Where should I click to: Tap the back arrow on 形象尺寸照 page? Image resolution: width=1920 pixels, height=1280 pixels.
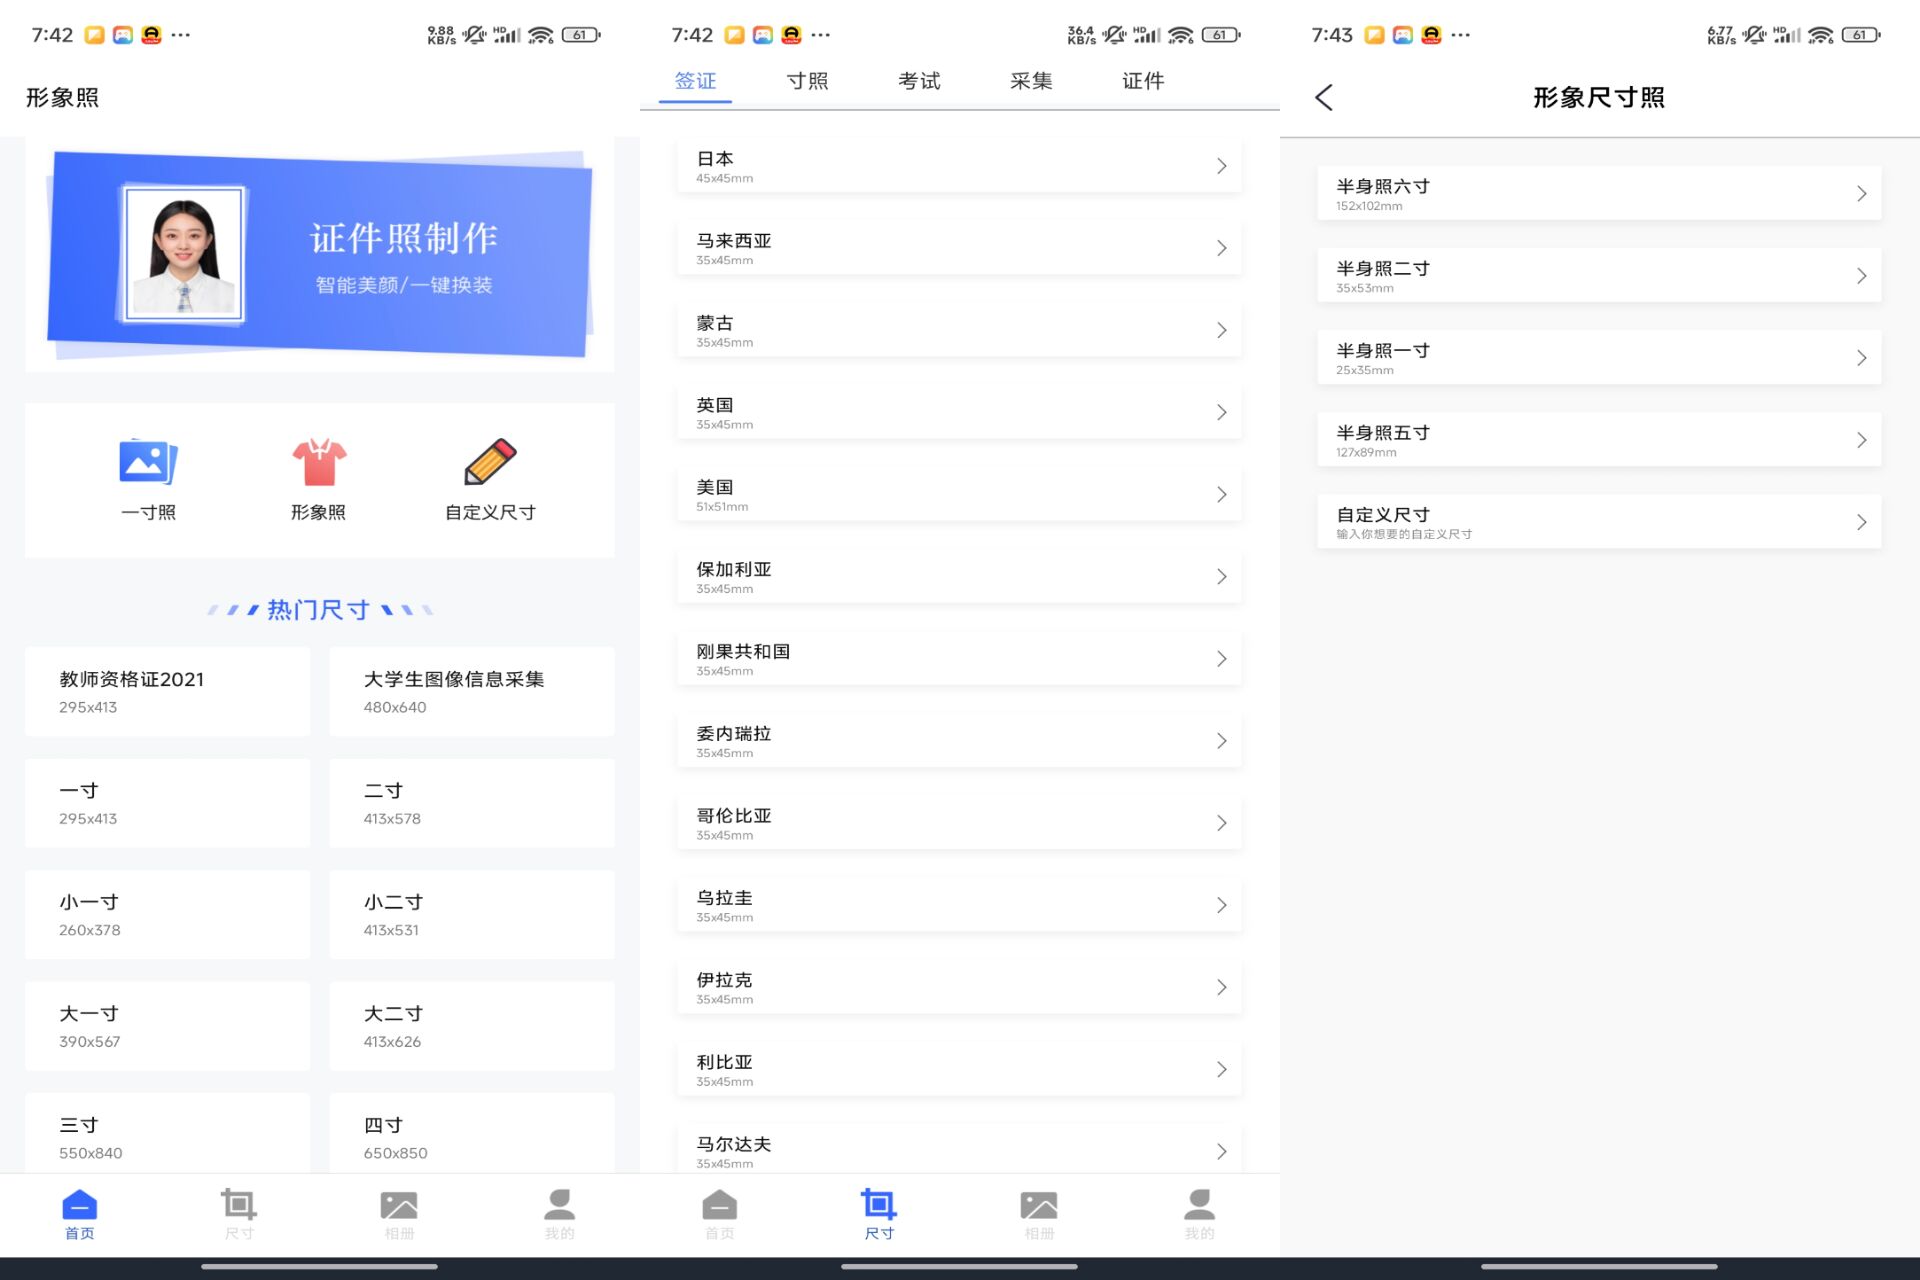click(1323, 97)
